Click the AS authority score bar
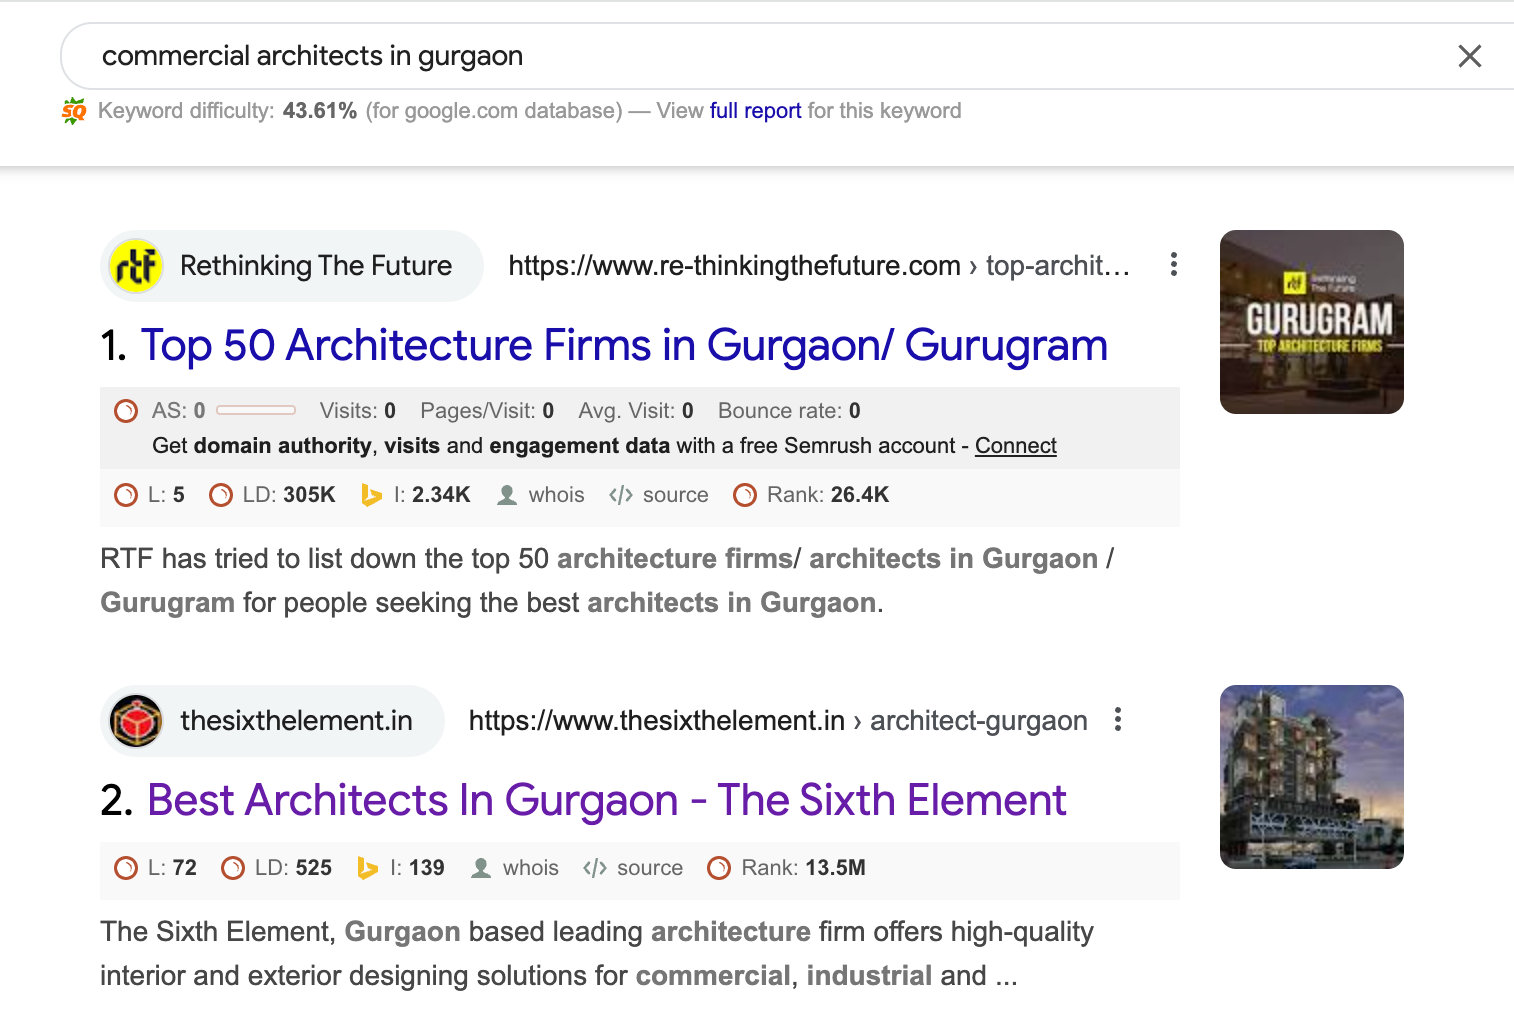The image size is (1514, 1028). [256, 411]
